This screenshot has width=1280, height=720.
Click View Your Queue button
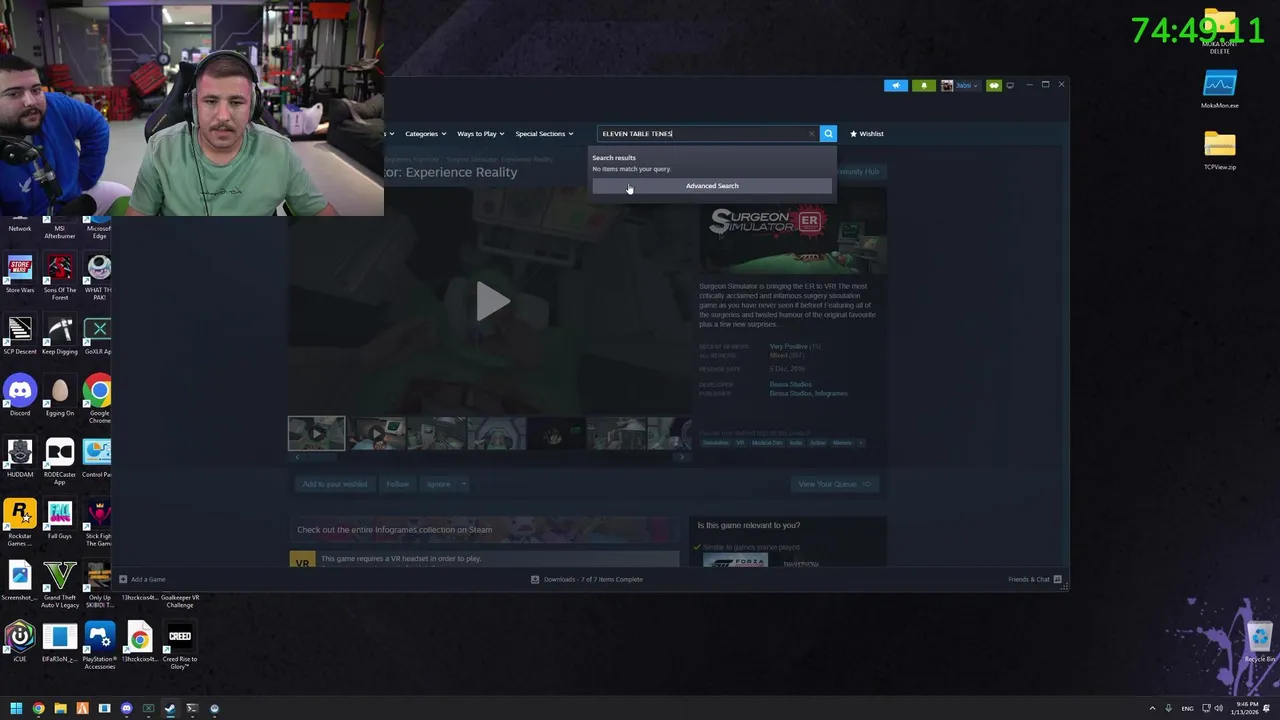834,484
